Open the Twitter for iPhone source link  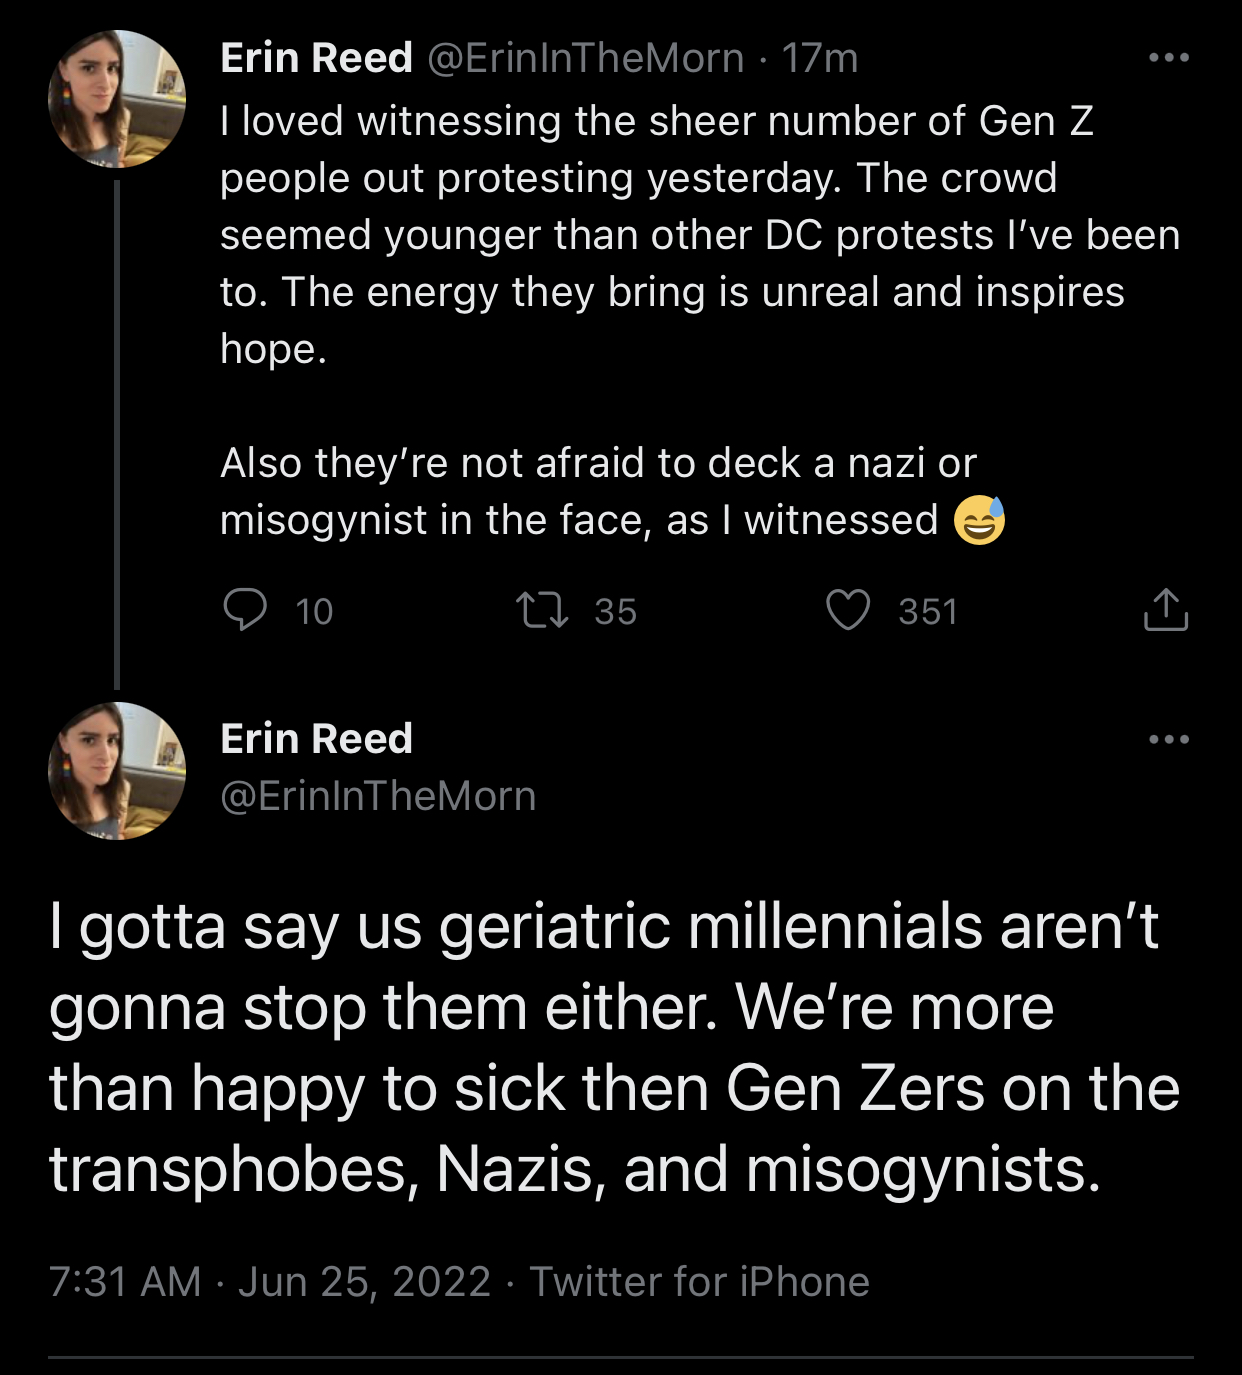[x=699, y=1281]
